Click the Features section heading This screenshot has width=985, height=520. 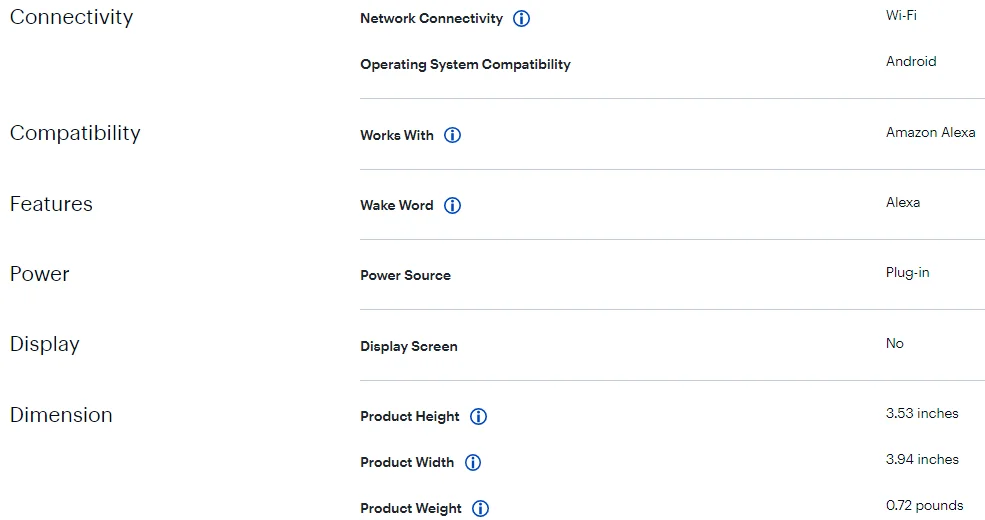point(51,204)
